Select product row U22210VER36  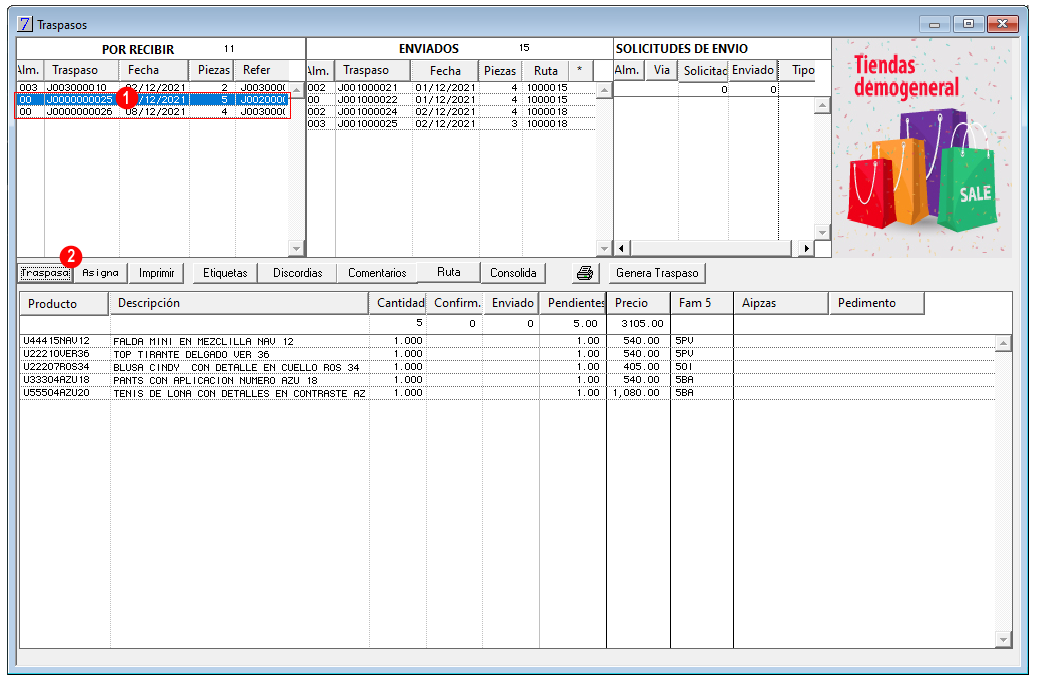point(507,354)
